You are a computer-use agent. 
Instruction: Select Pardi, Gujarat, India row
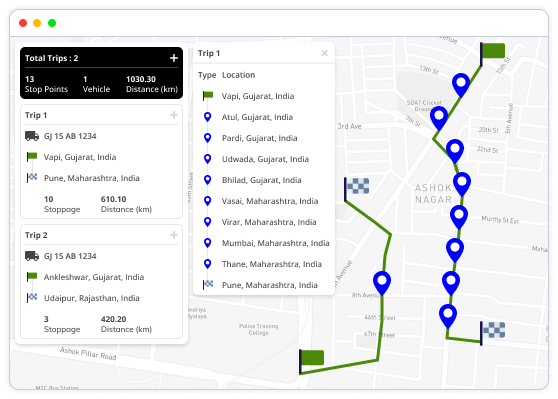259,138
